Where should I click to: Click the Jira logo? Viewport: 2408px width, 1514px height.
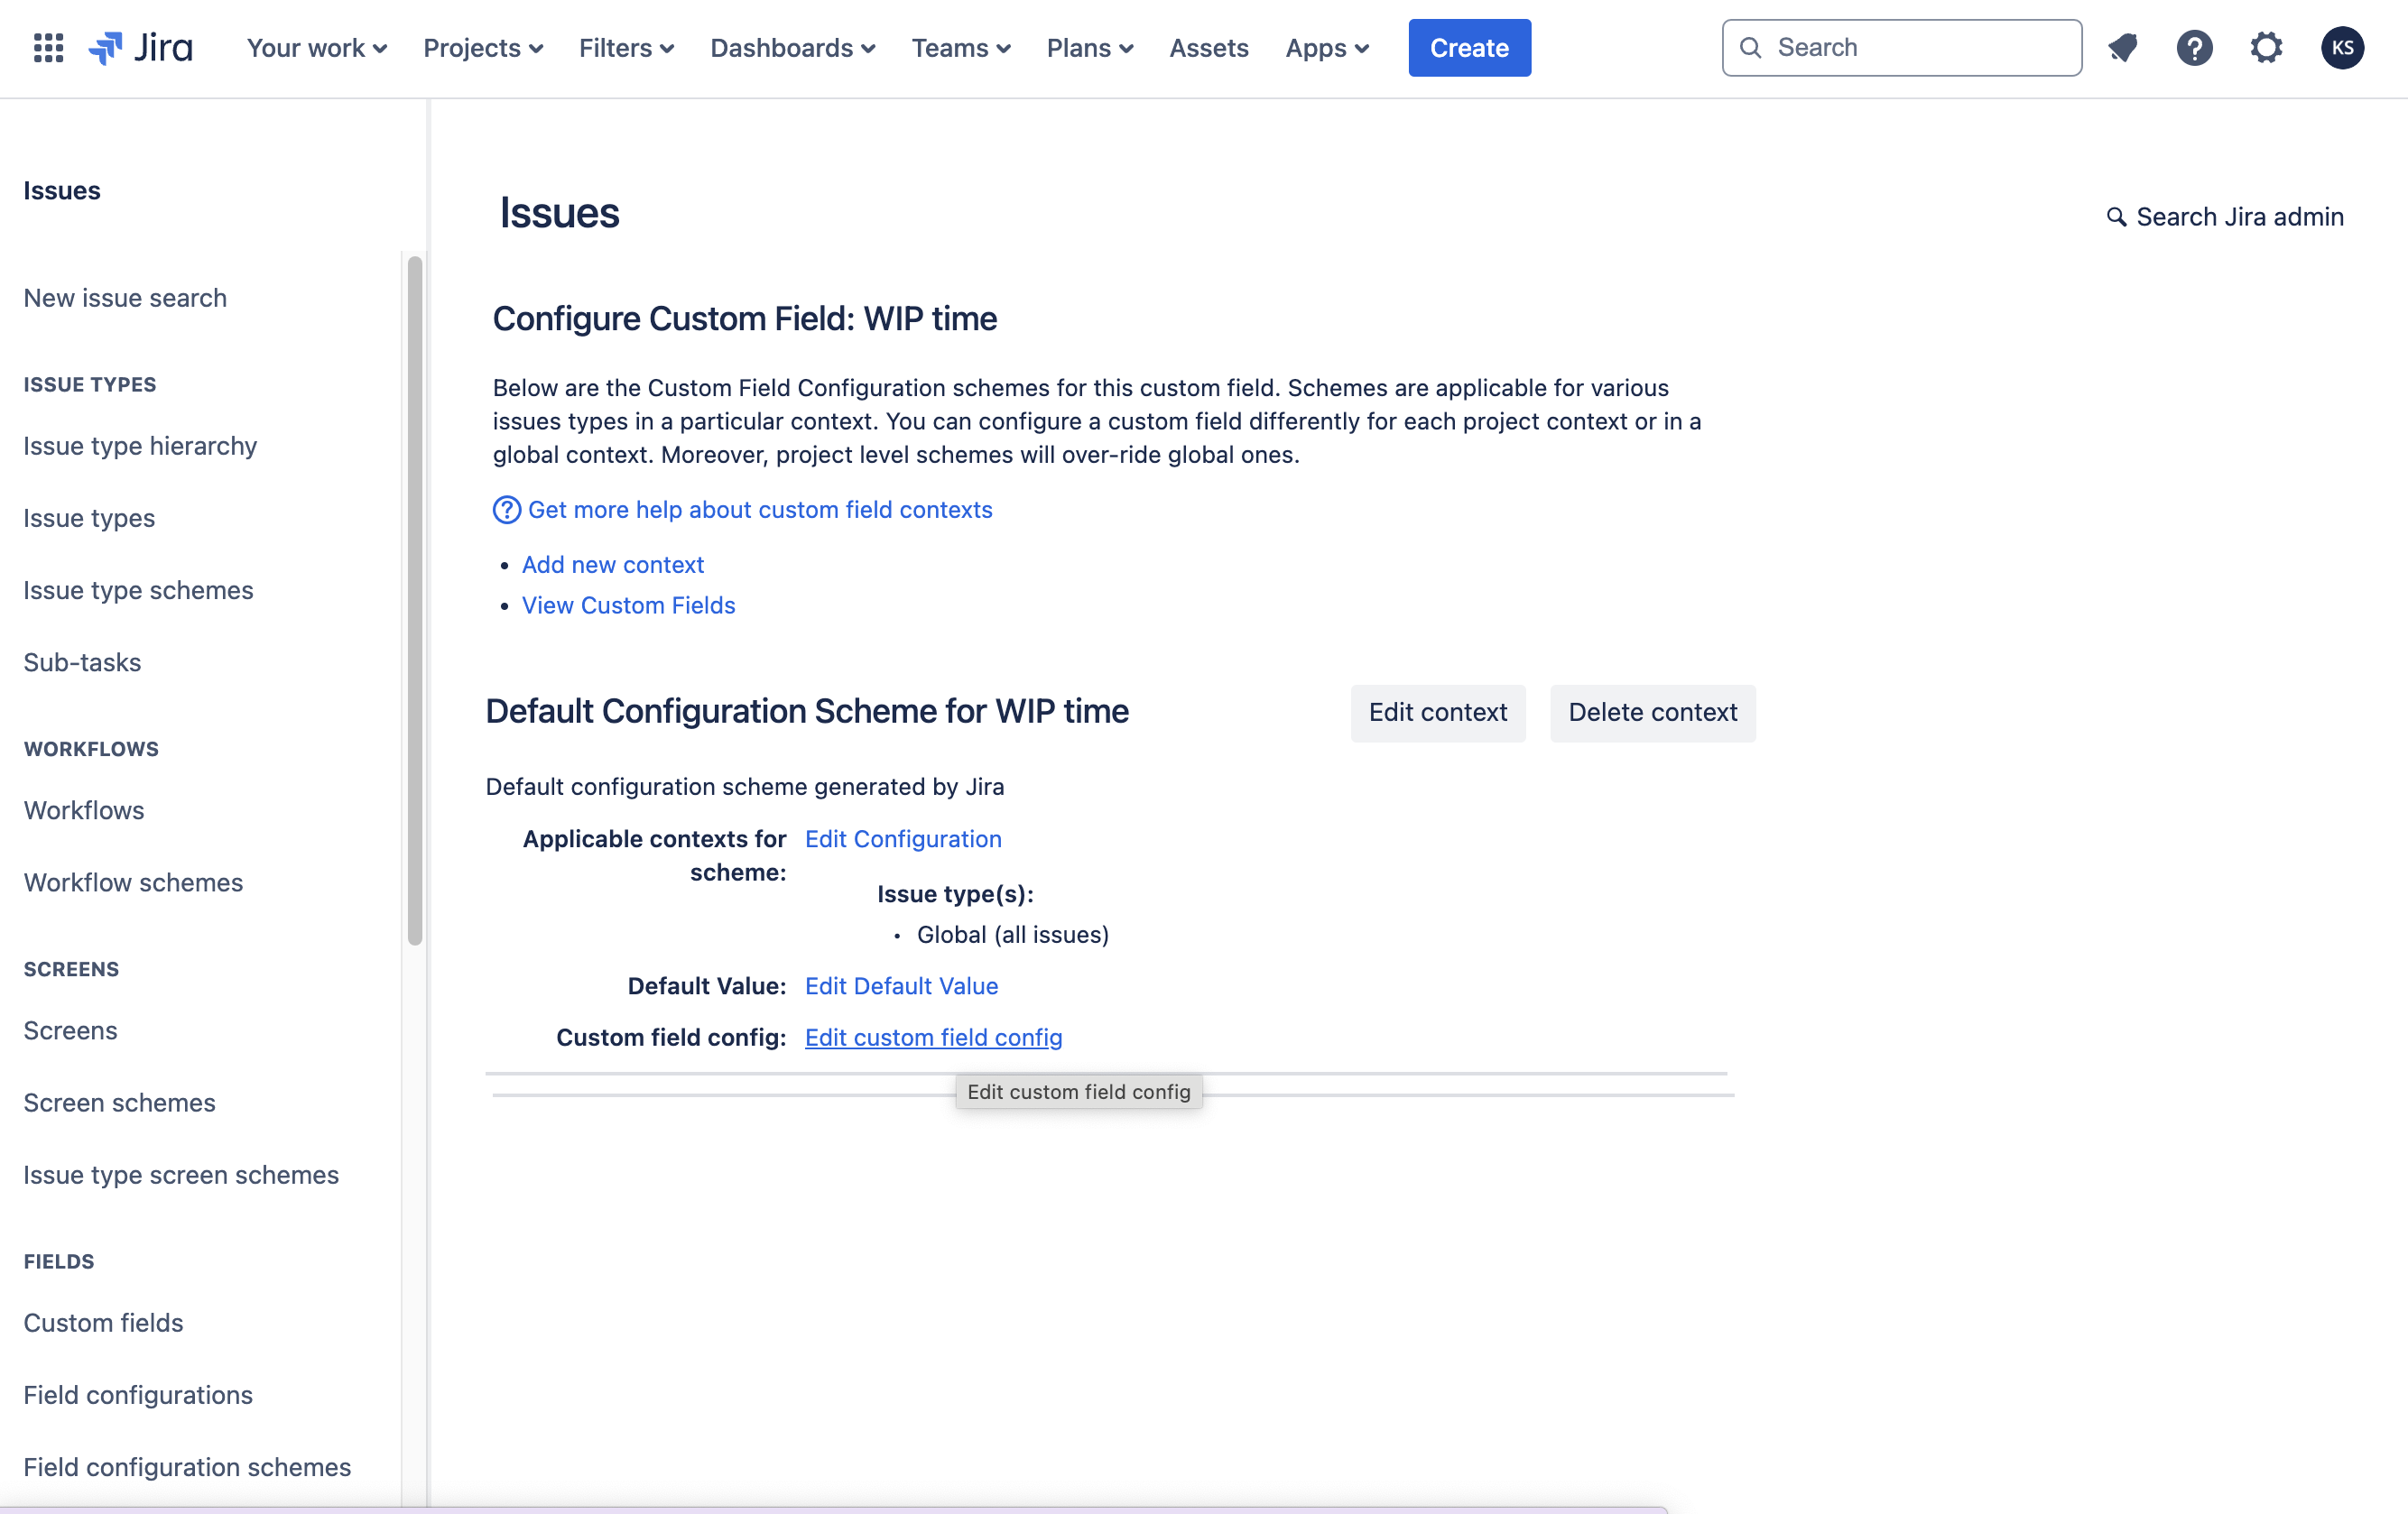pyautogui.click(x=141, y=48)
